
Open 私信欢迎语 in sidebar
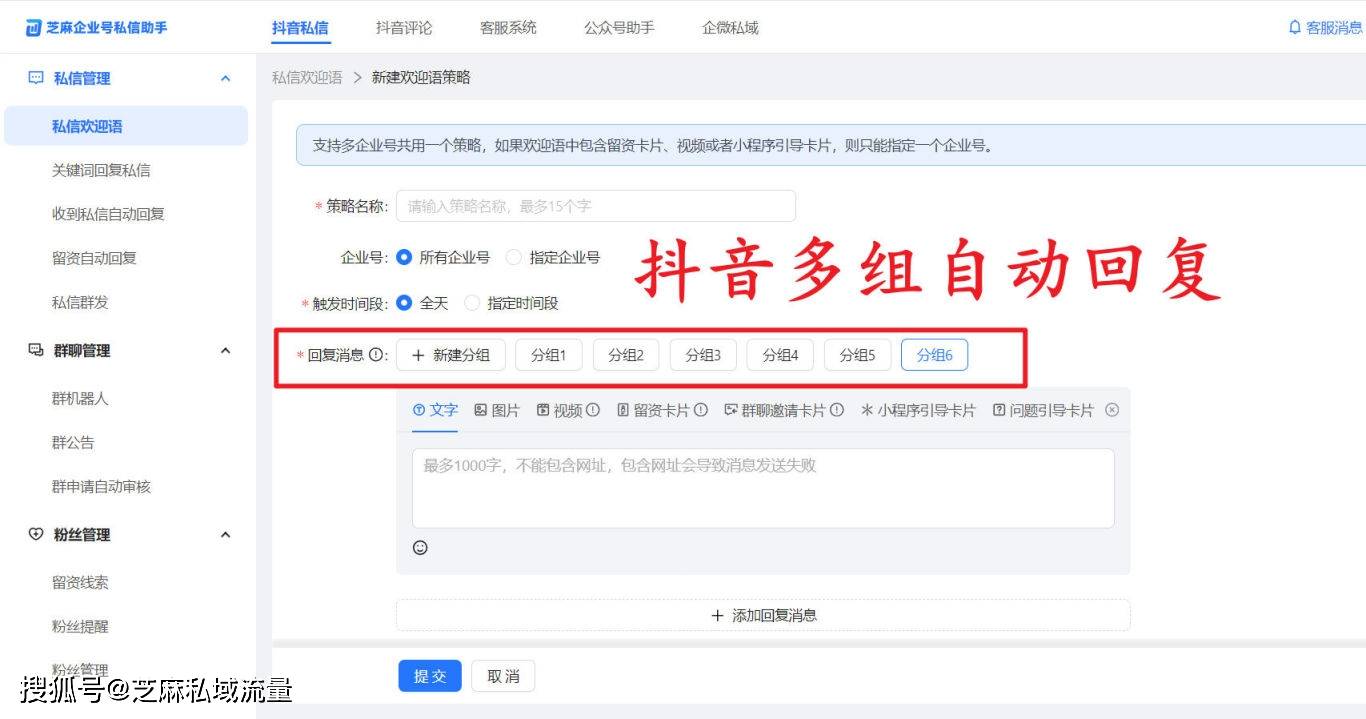pos(126,126)
